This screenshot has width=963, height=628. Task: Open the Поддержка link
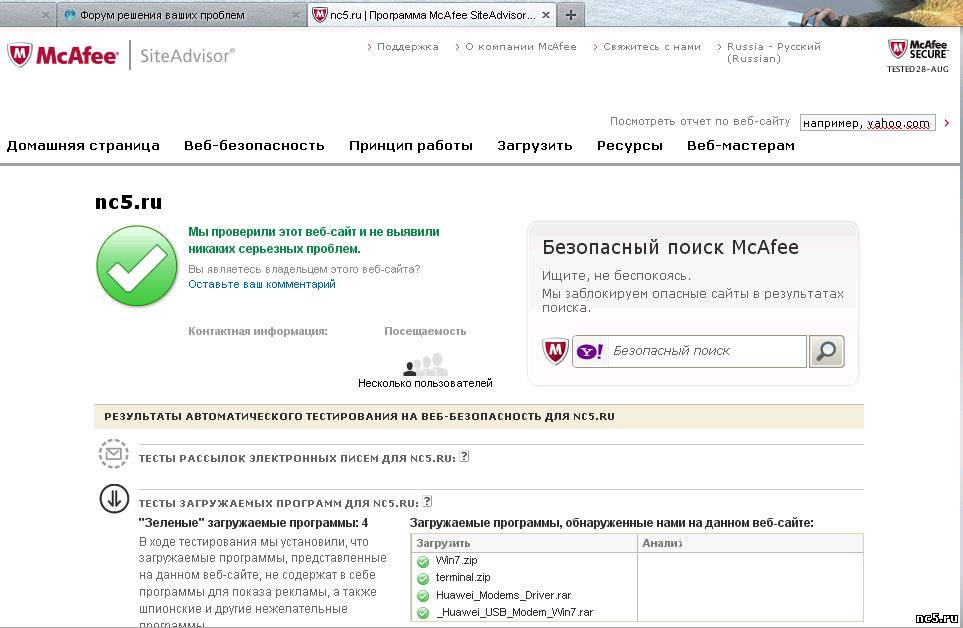coord(407,47)
